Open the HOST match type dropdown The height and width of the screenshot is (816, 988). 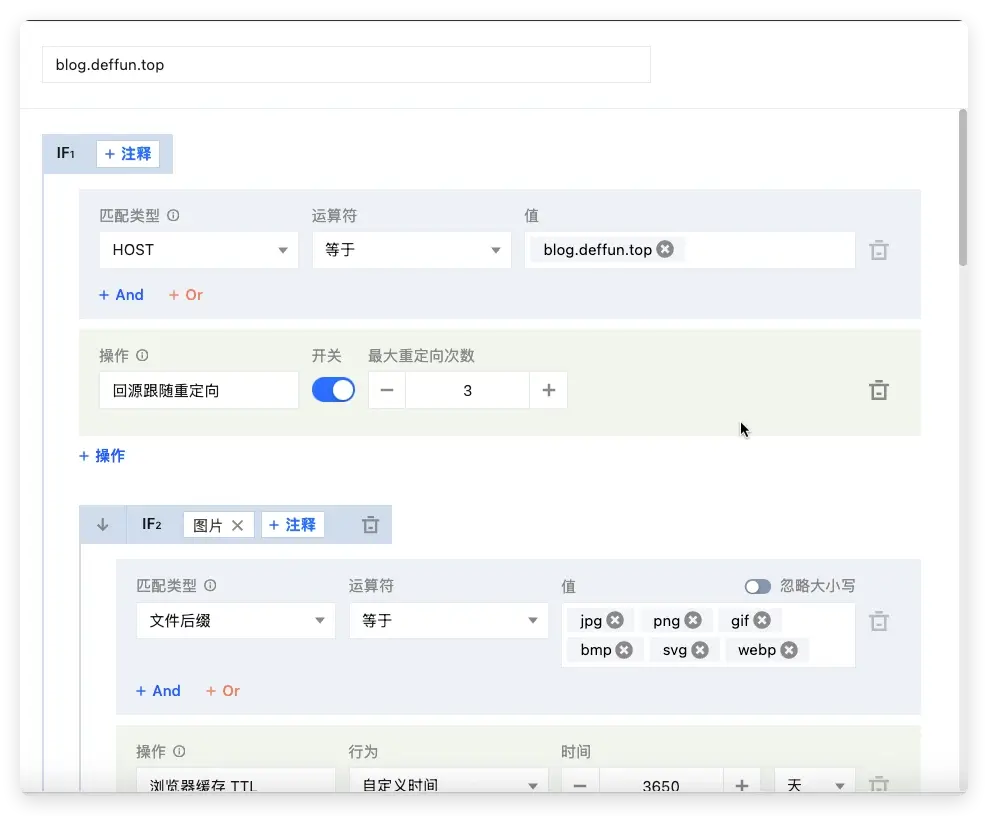(198, 250)
